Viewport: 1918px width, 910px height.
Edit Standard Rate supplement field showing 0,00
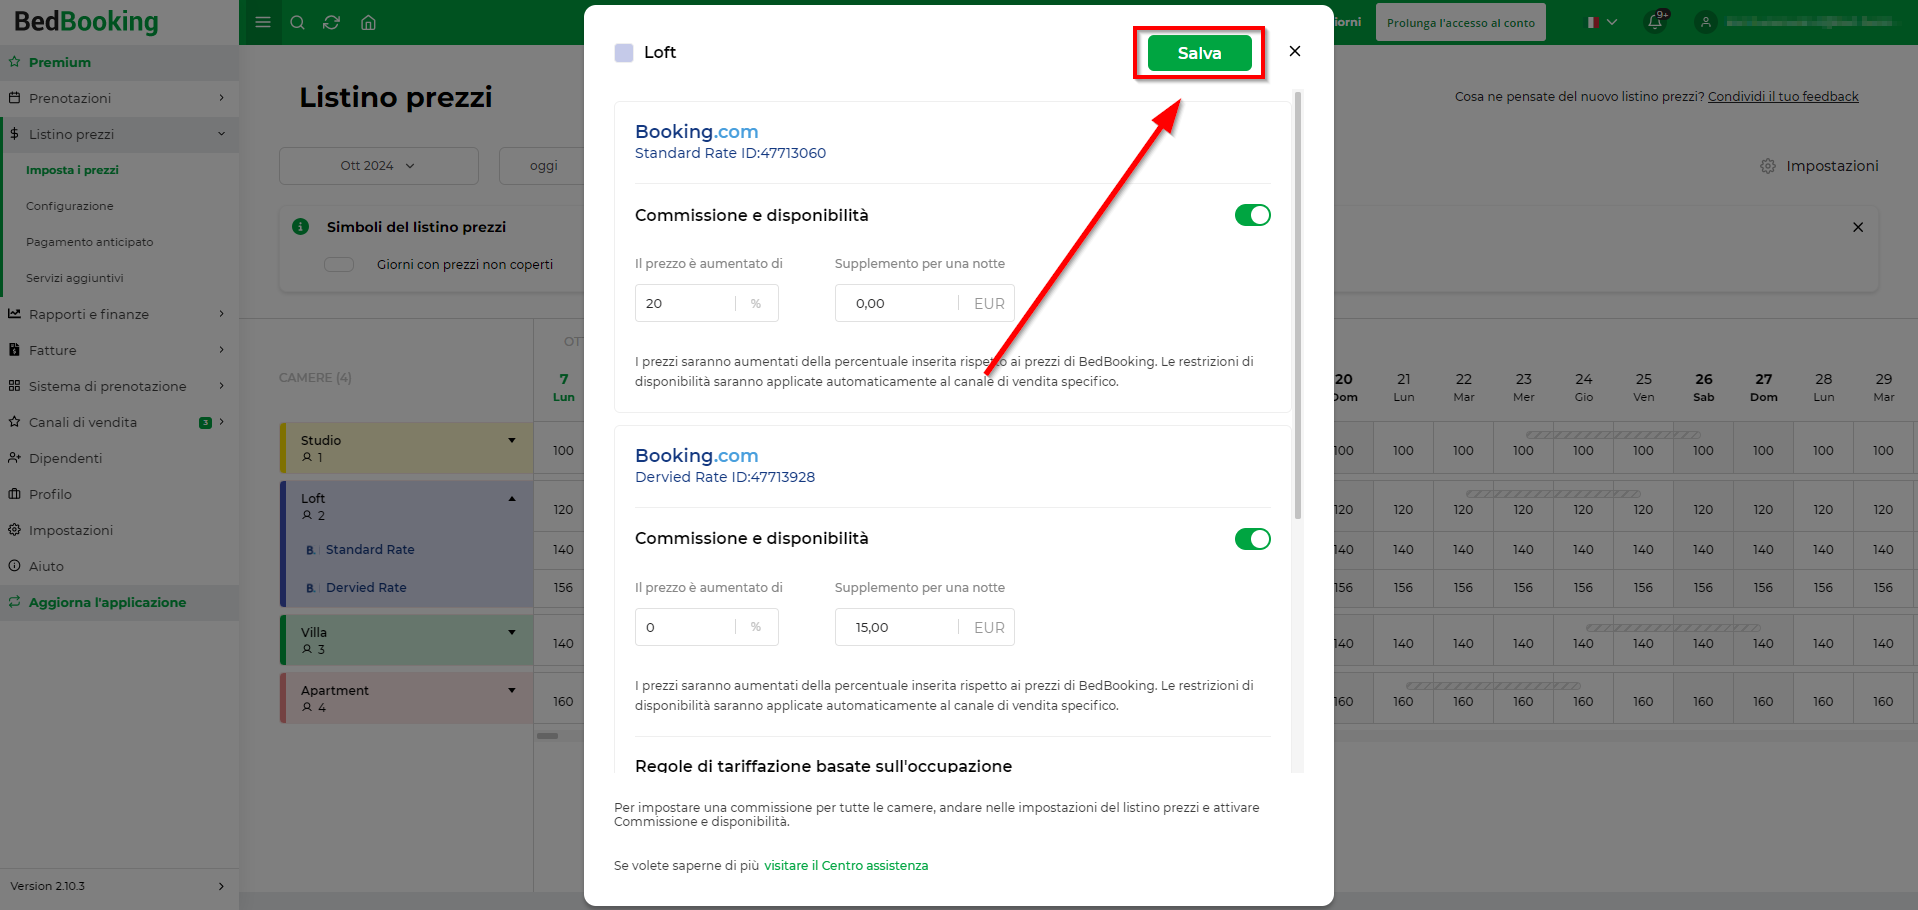coord(924,303)
